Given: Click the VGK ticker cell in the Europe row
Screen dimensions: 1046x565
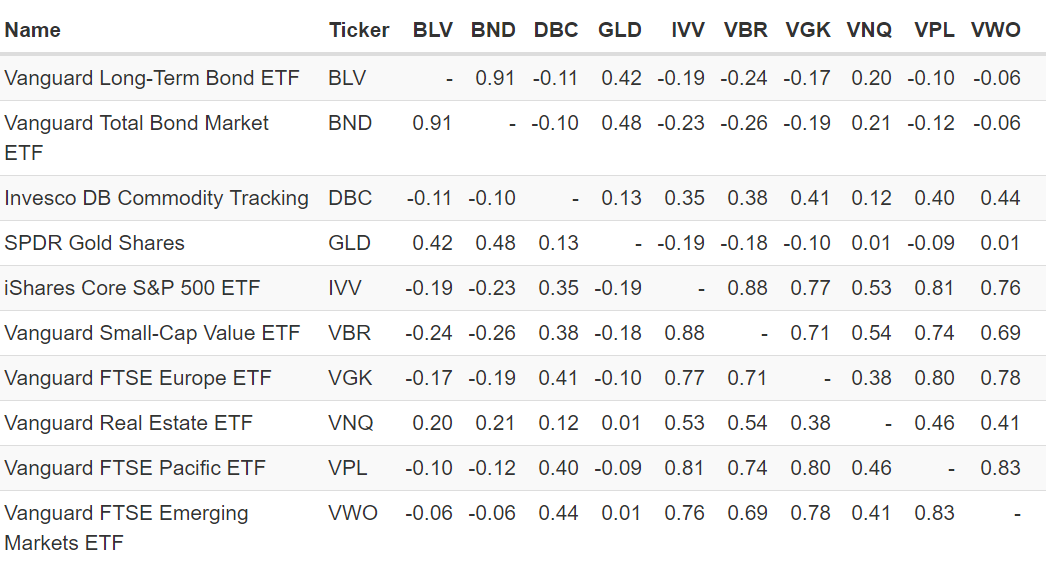Looking at the screenshot, I should click(350, 378).
